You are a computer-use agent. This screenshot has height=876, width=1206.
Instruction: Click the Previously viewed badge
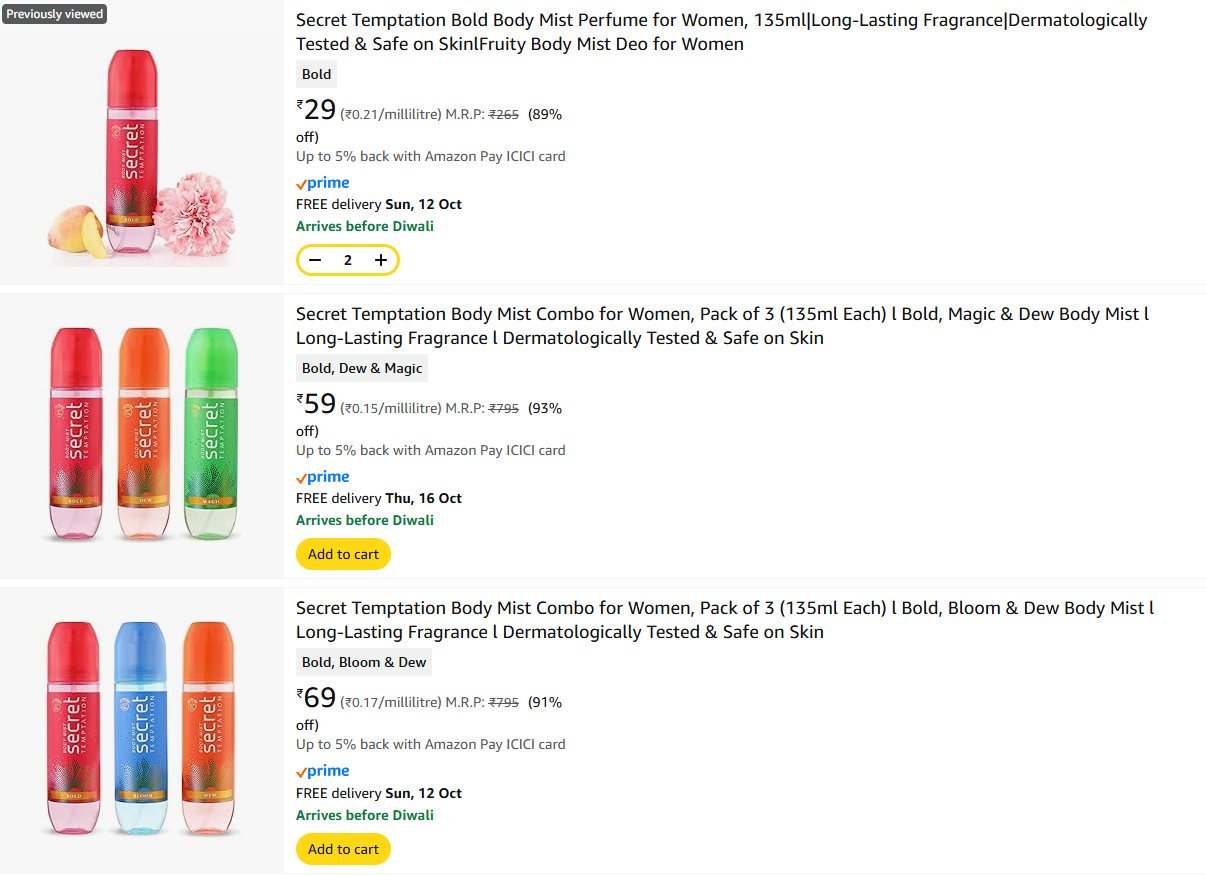(54, 14)
